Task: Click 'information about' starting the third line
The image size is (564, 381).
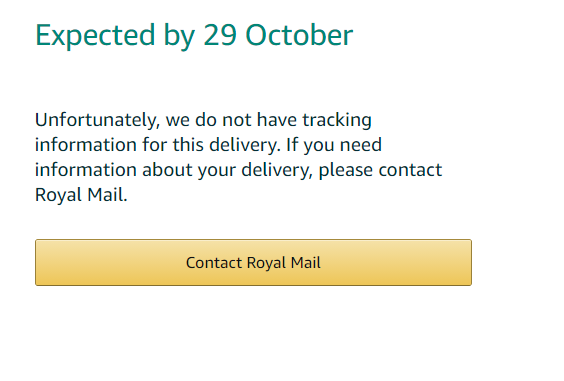Action: pos(113,170)
